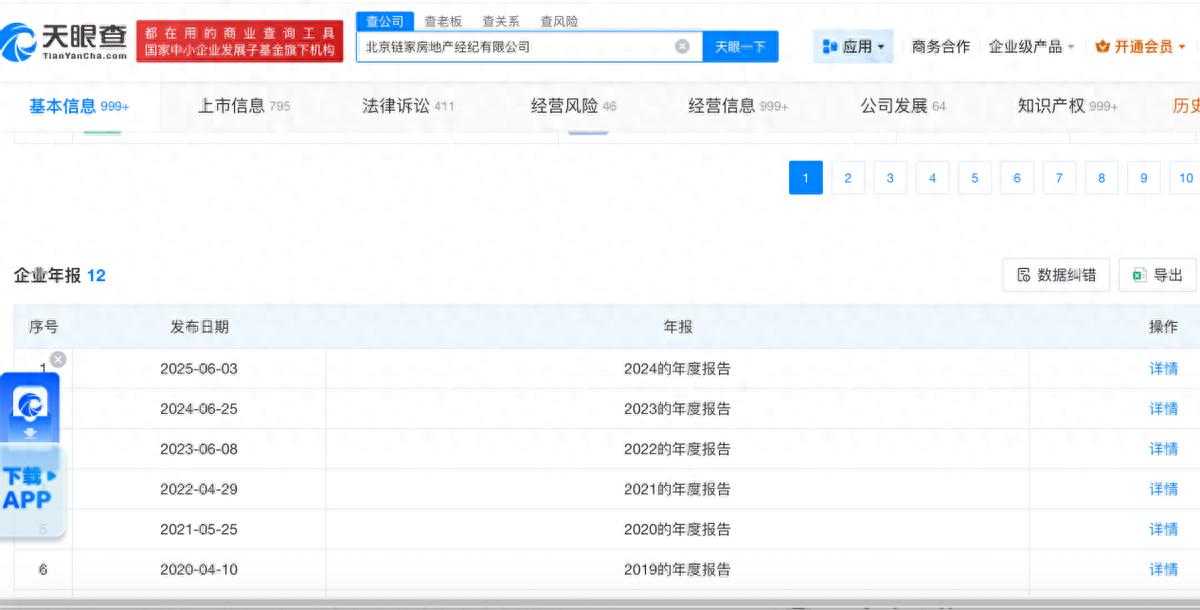Switch to the 查老板 search tab
Viewport: 1200px width, 610px height.
443,21
